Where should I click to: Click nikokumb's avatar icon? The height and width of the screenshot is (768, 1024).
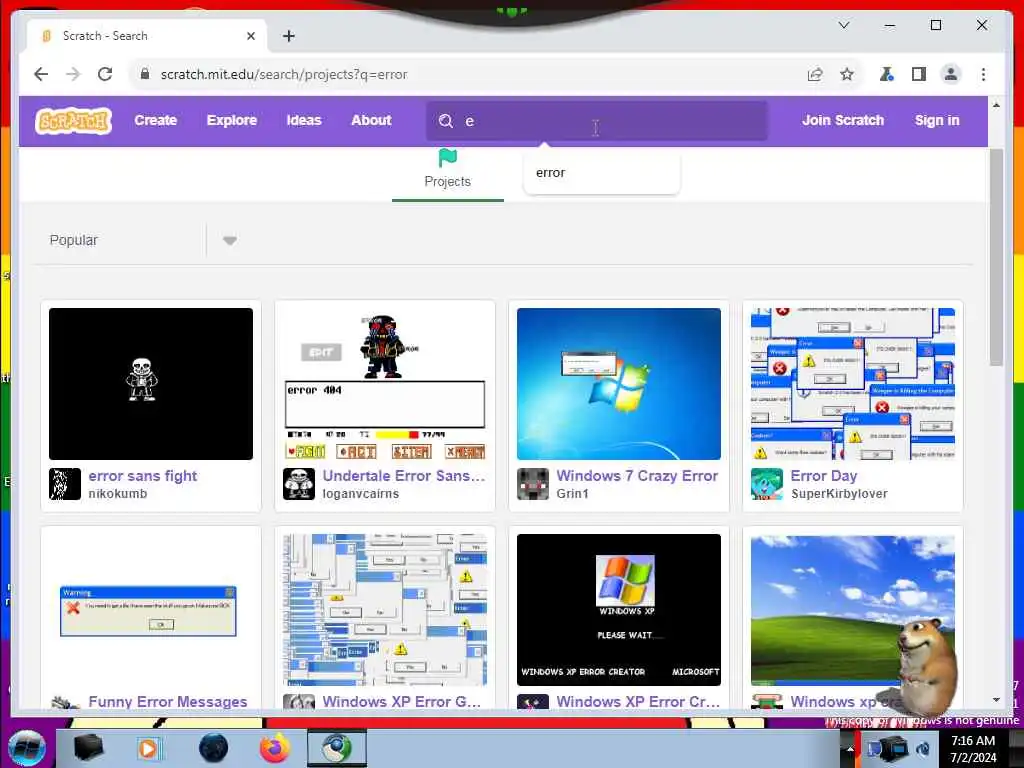(x=65, y=484)
